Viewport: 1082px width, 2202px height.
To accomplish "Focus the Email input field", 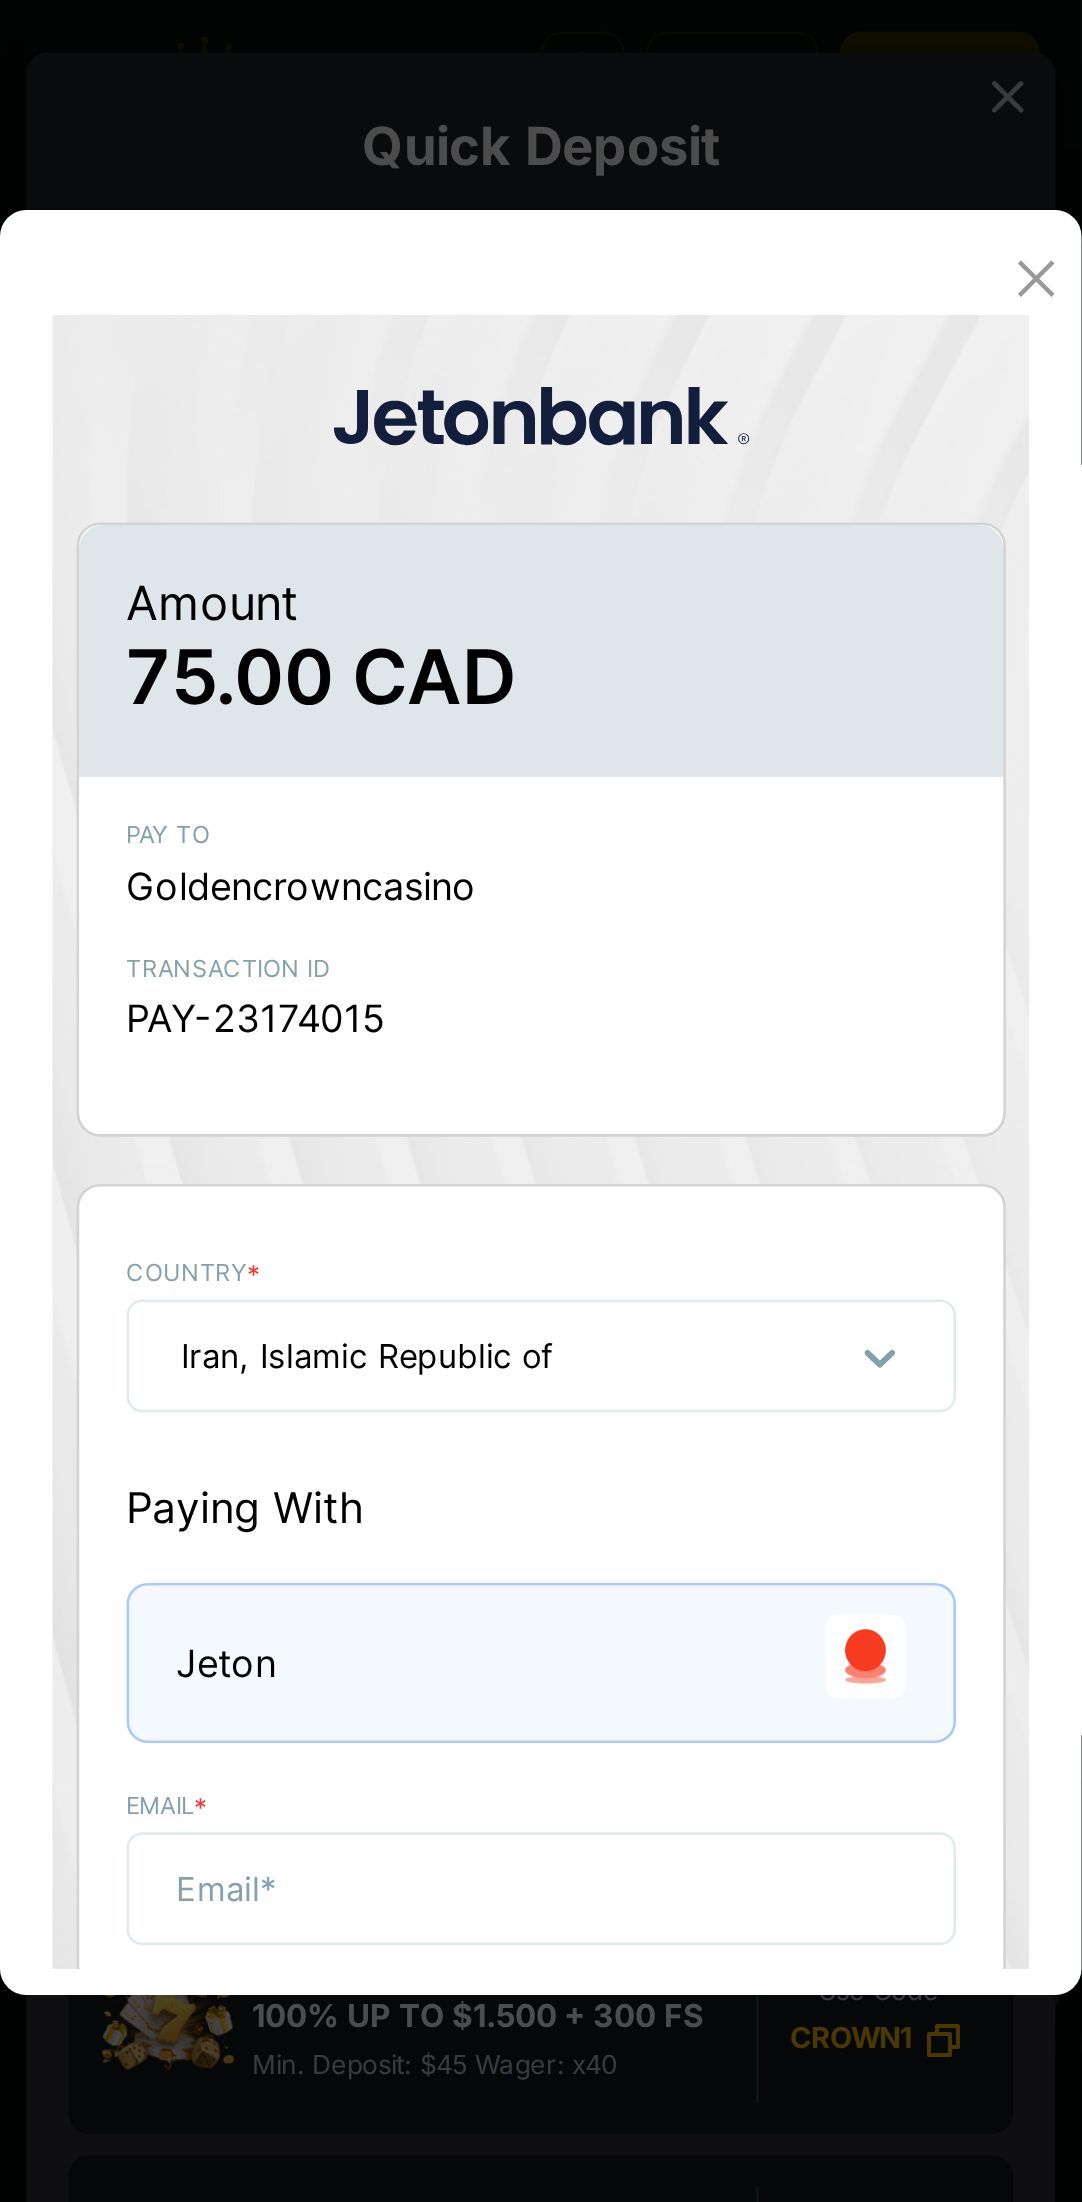I will (540, 1889).
